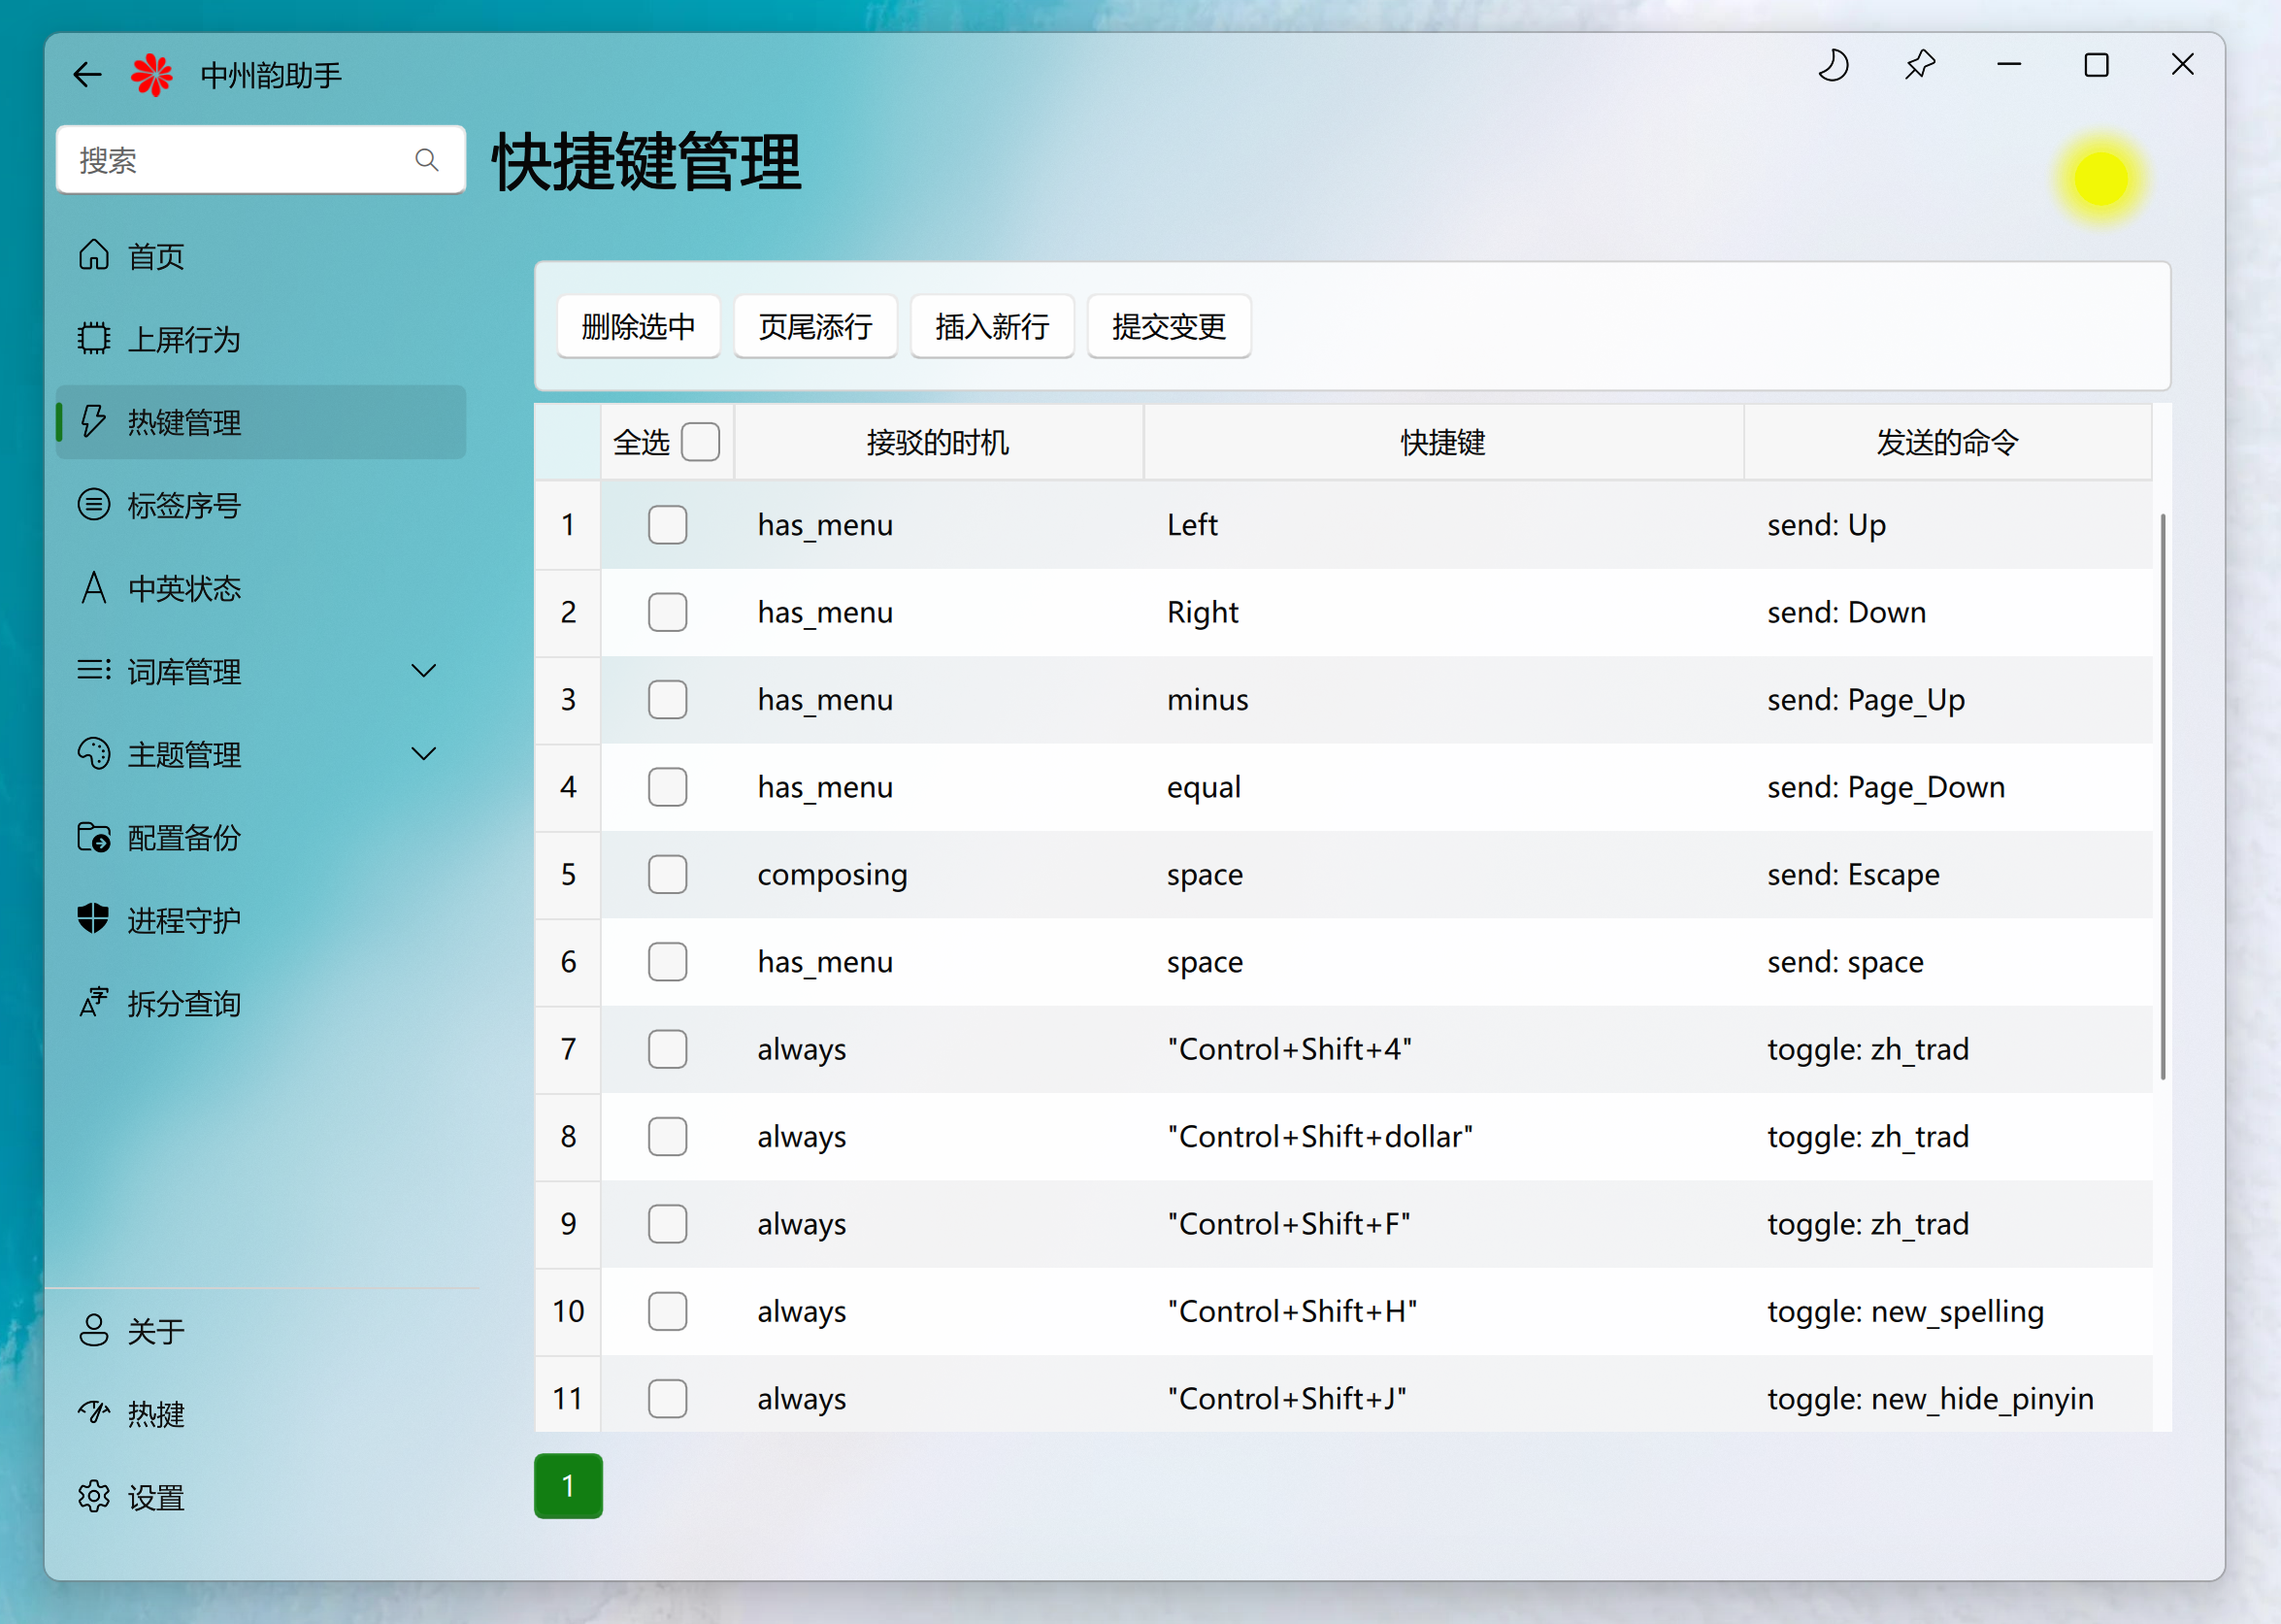Open 设置 gear at sidebar bottom
This screenshot has height=1624, width=2281.
click(94, 1496)
